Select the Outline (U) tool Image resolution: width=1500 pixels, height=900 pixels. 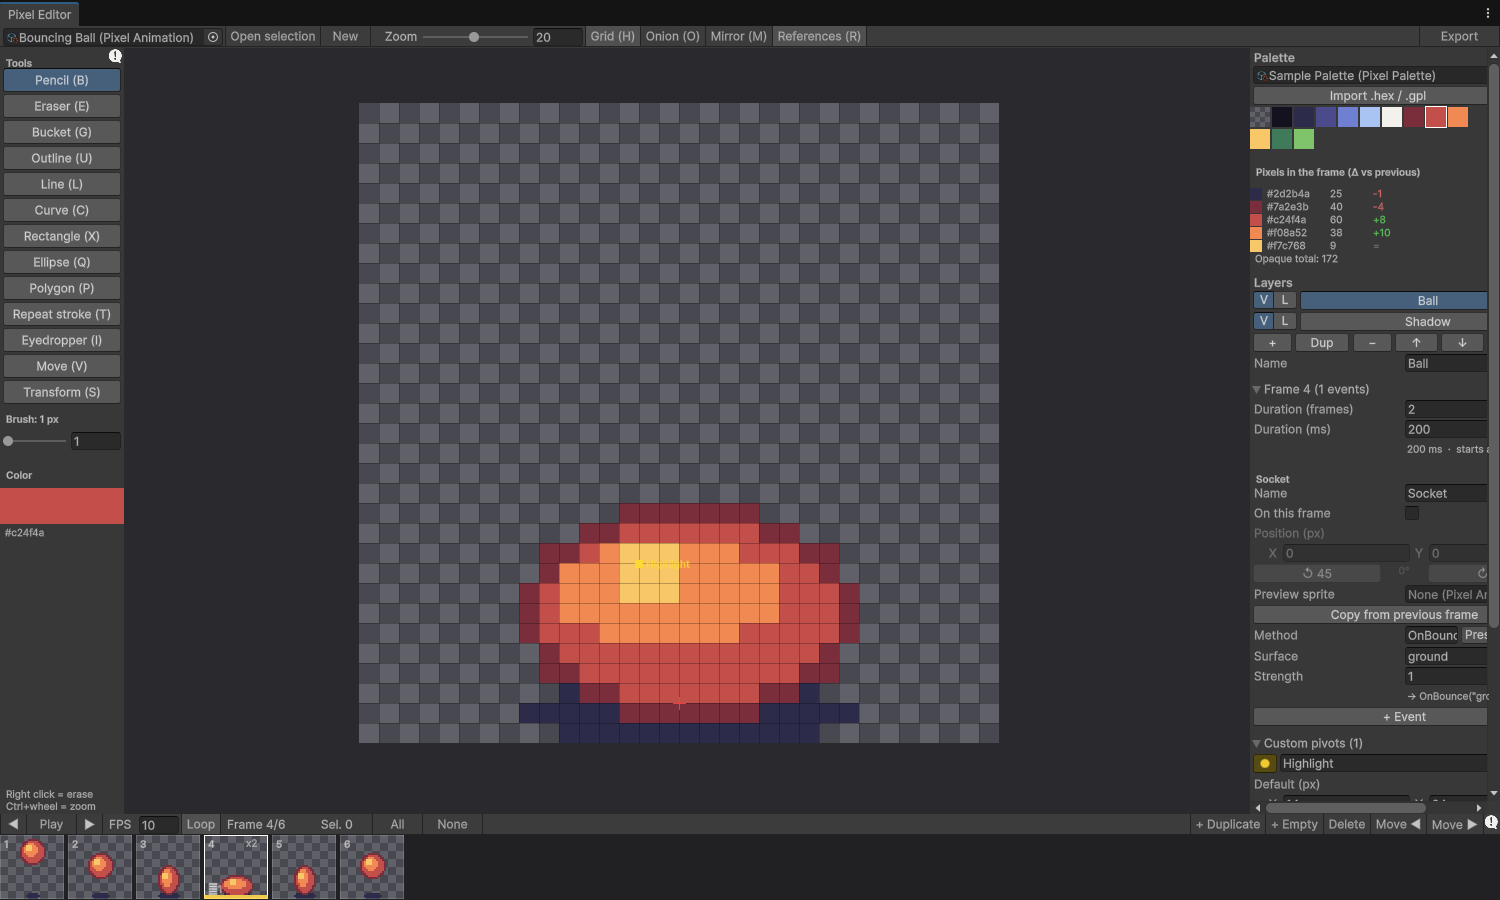[62, 158]
